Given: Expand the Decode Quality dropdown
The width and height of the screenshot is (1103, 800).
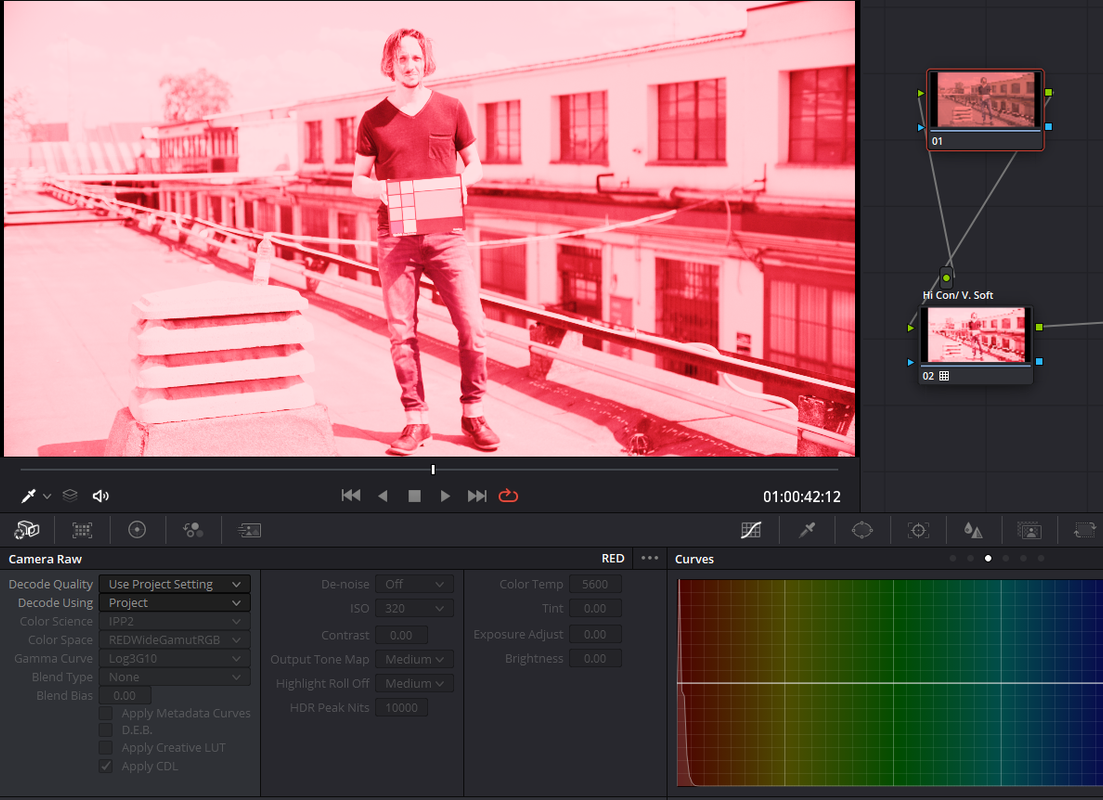Looking at the screenshot, I should (x=174, y=584).
